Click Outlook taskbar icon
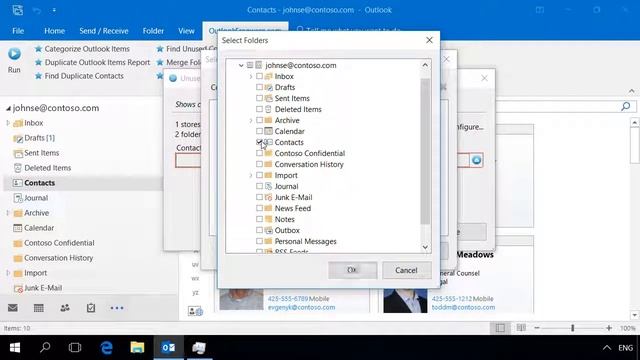 [x=168, y=347]
